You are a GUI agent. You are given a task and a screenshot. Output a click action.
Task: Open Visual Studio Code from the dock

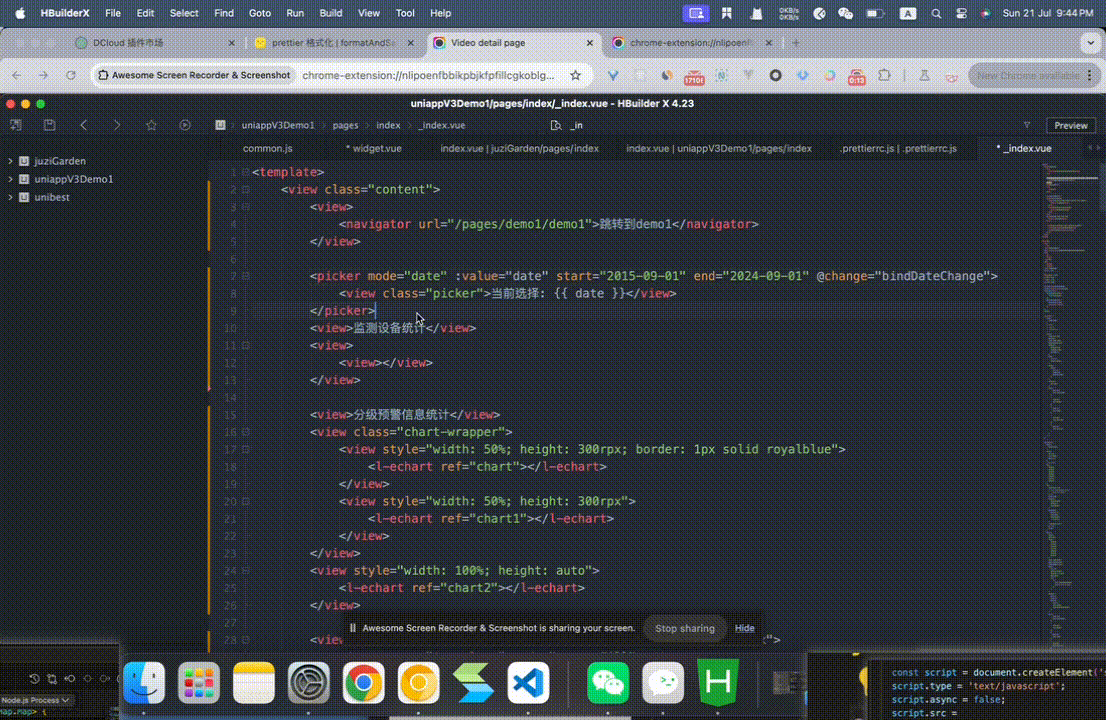point(527,683)
